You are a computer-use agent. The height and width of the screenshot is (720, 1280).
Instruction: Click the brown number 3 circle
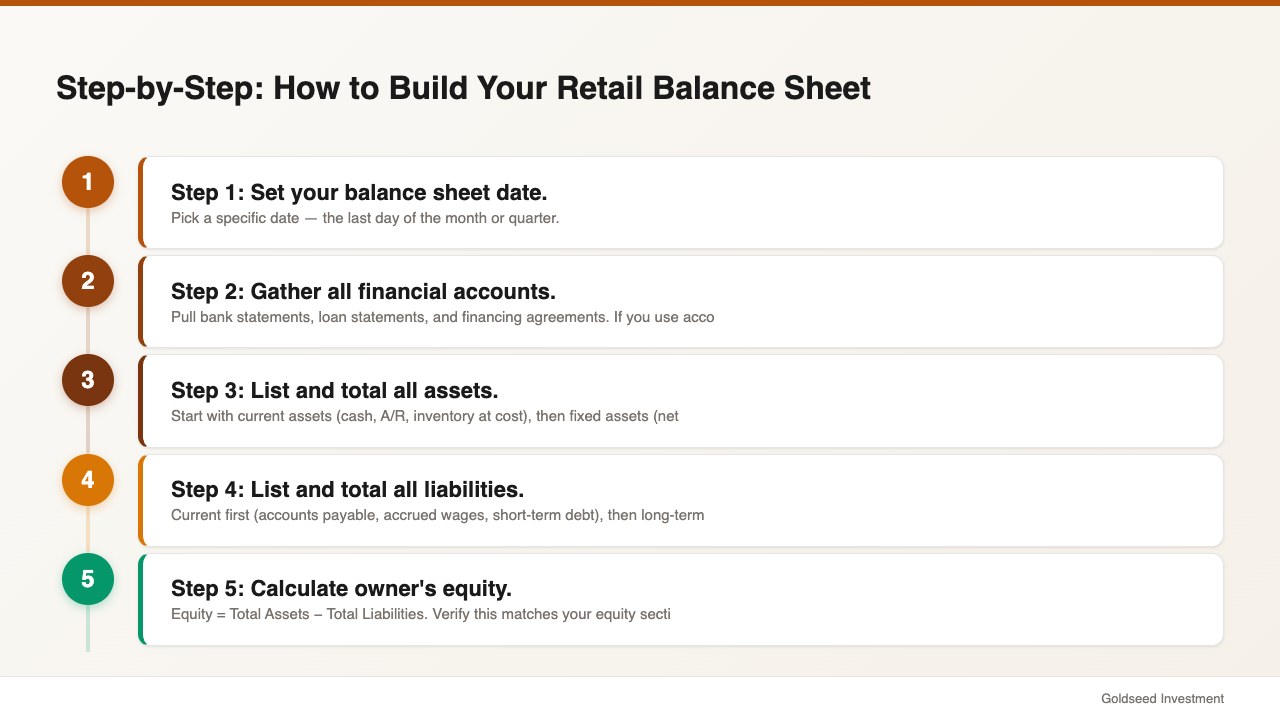tap(88, 380)
